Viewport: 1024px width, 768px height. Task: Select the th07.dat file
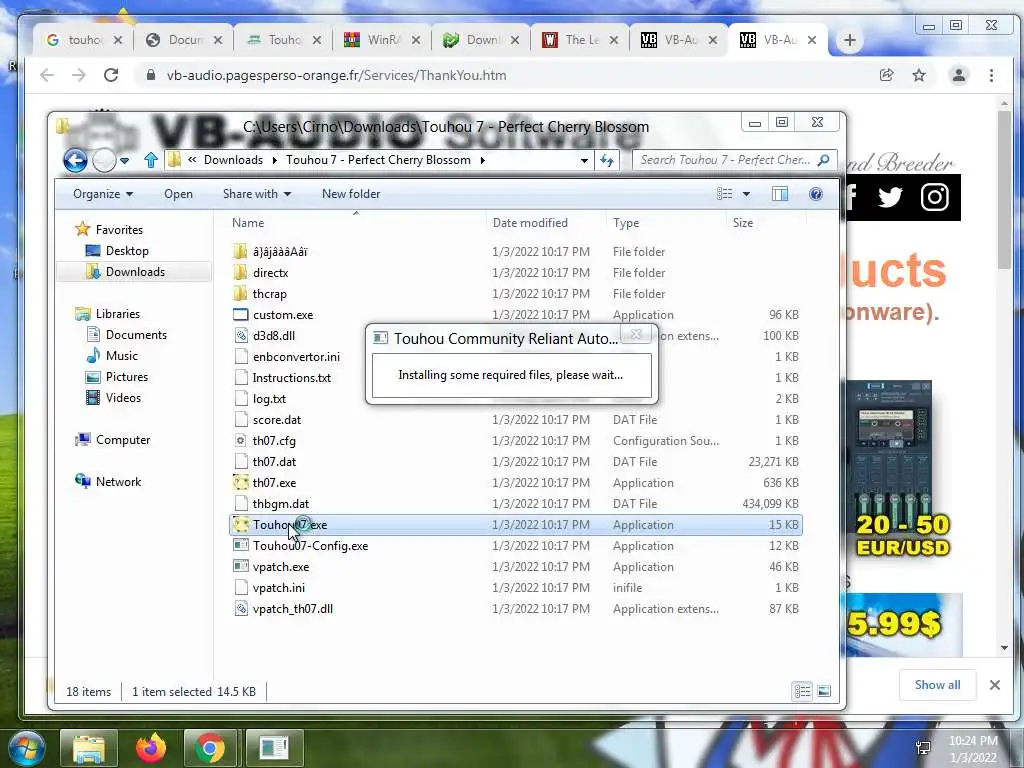(x=274, y=462)
